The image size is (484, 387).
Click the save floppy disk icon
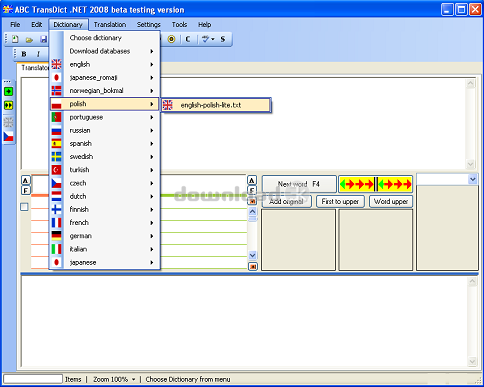43,39
